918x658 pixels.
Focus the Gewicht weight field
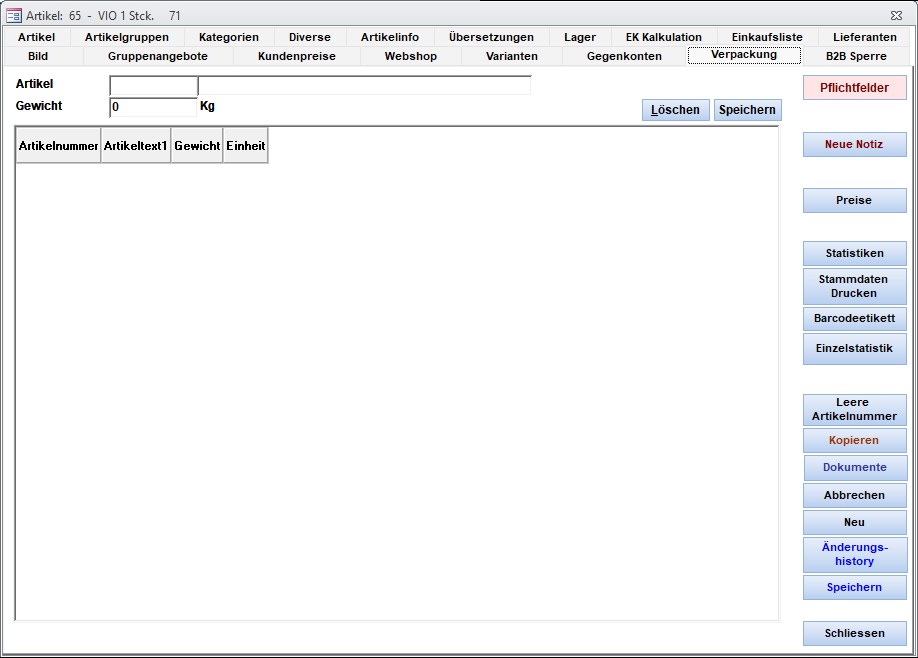[x=153, y=107]
